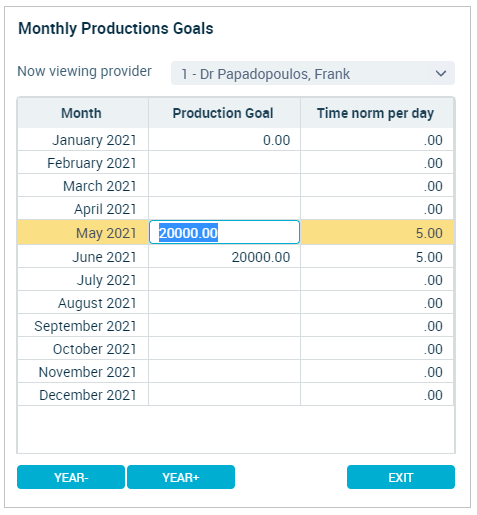Select the September 2021 row label
The height and width of the screenshot is (515, 477).
tap(85, 326)
